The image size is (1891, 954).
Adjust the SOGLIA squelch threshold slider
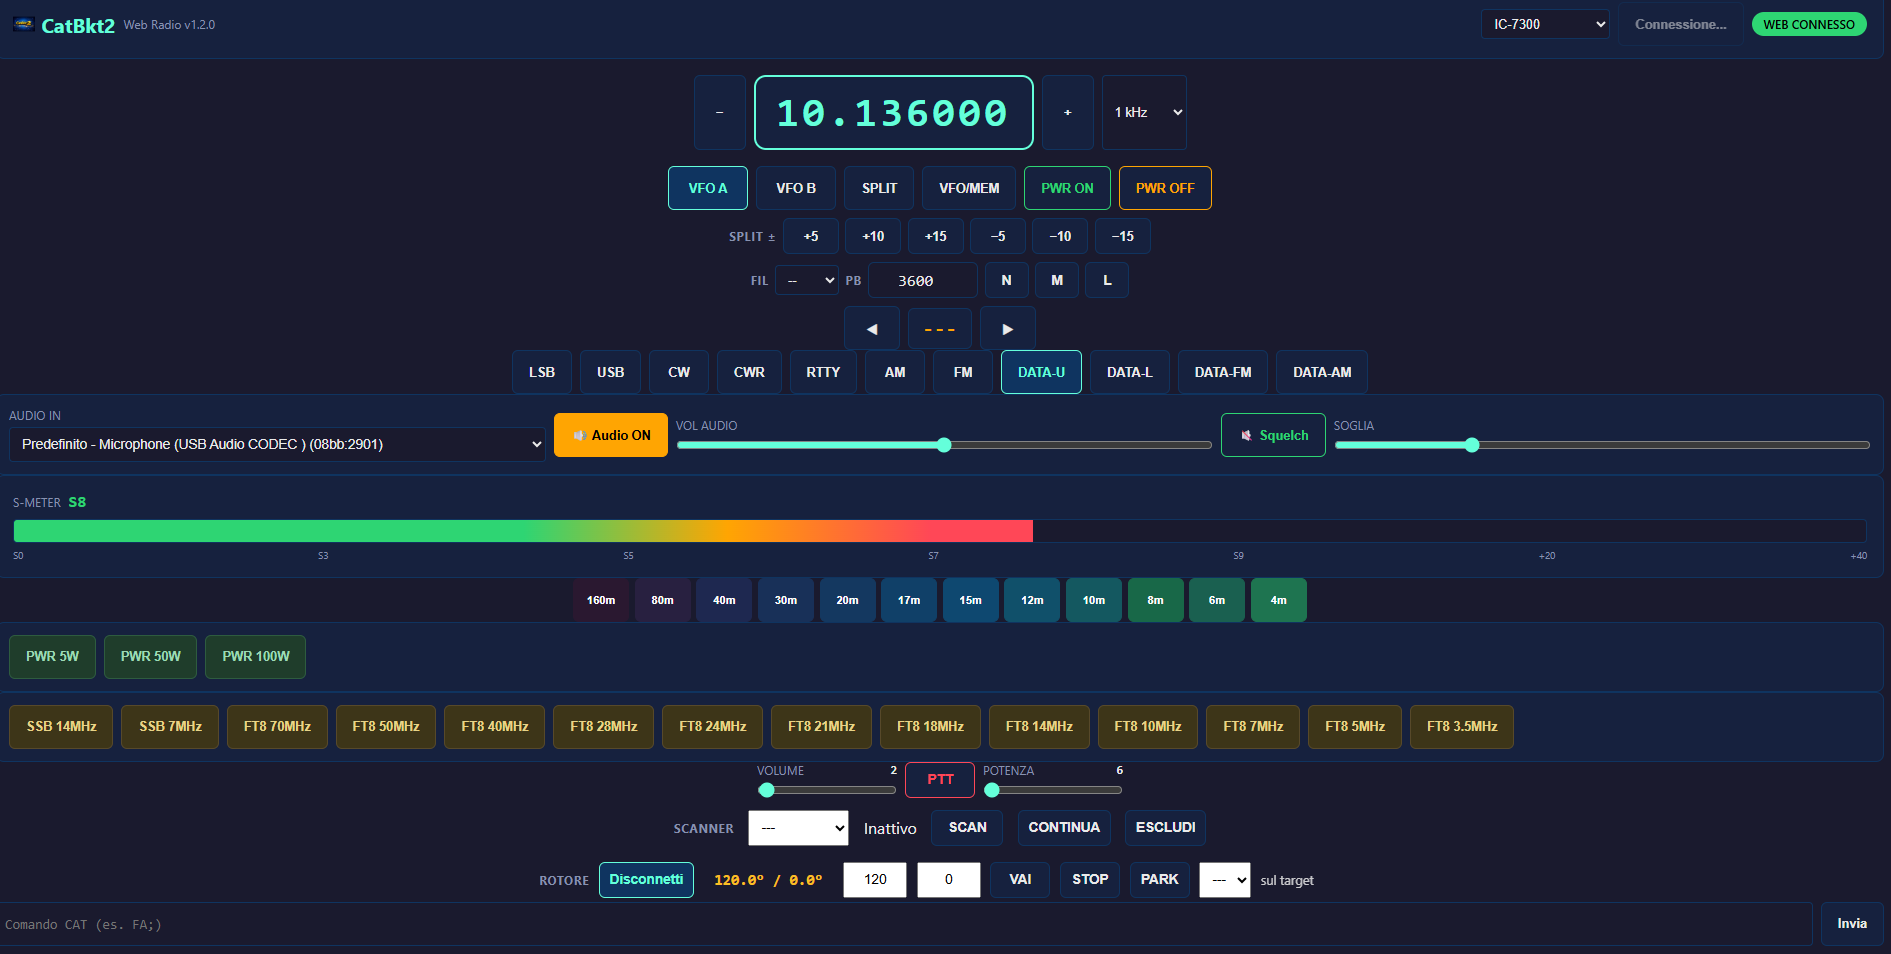pyautogui.click(x=1602, y=445)
